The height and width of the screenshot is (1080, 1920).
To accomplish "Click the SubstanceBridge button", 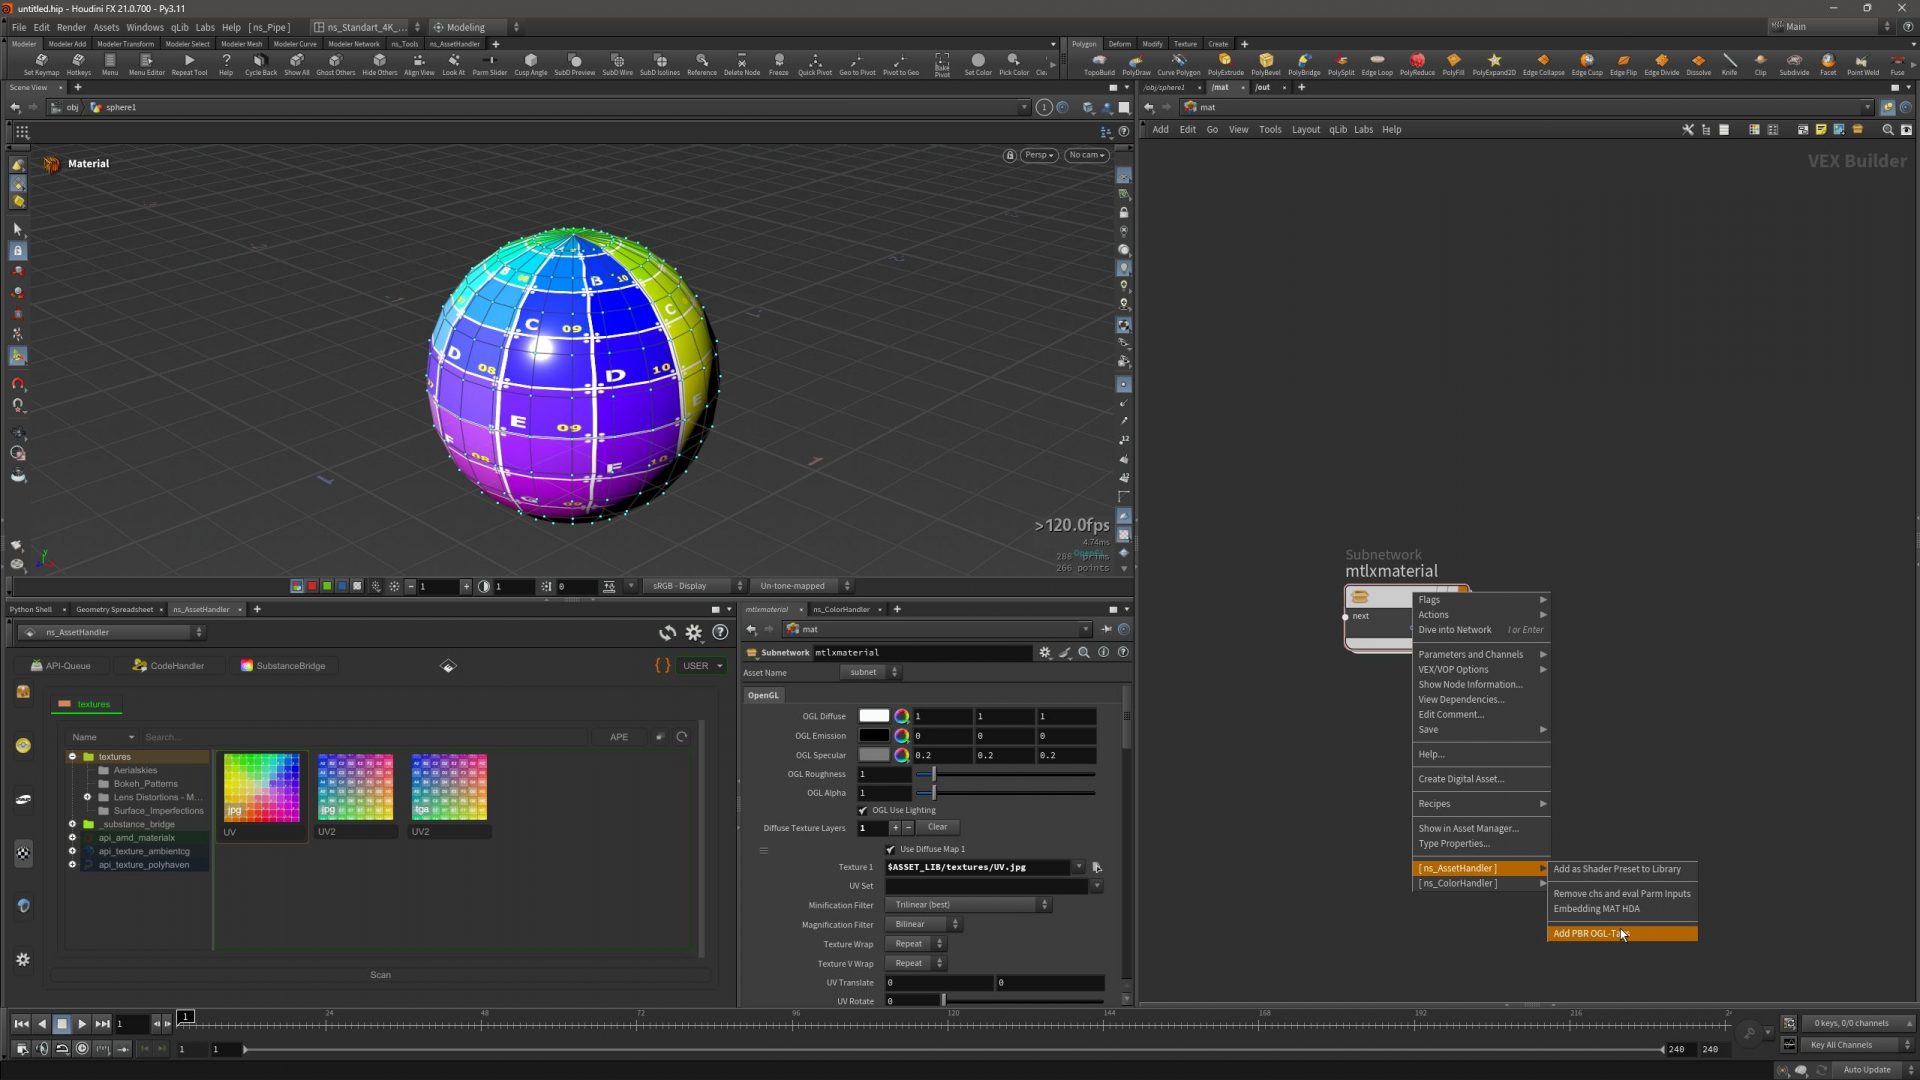I will (x=282, y=666).
